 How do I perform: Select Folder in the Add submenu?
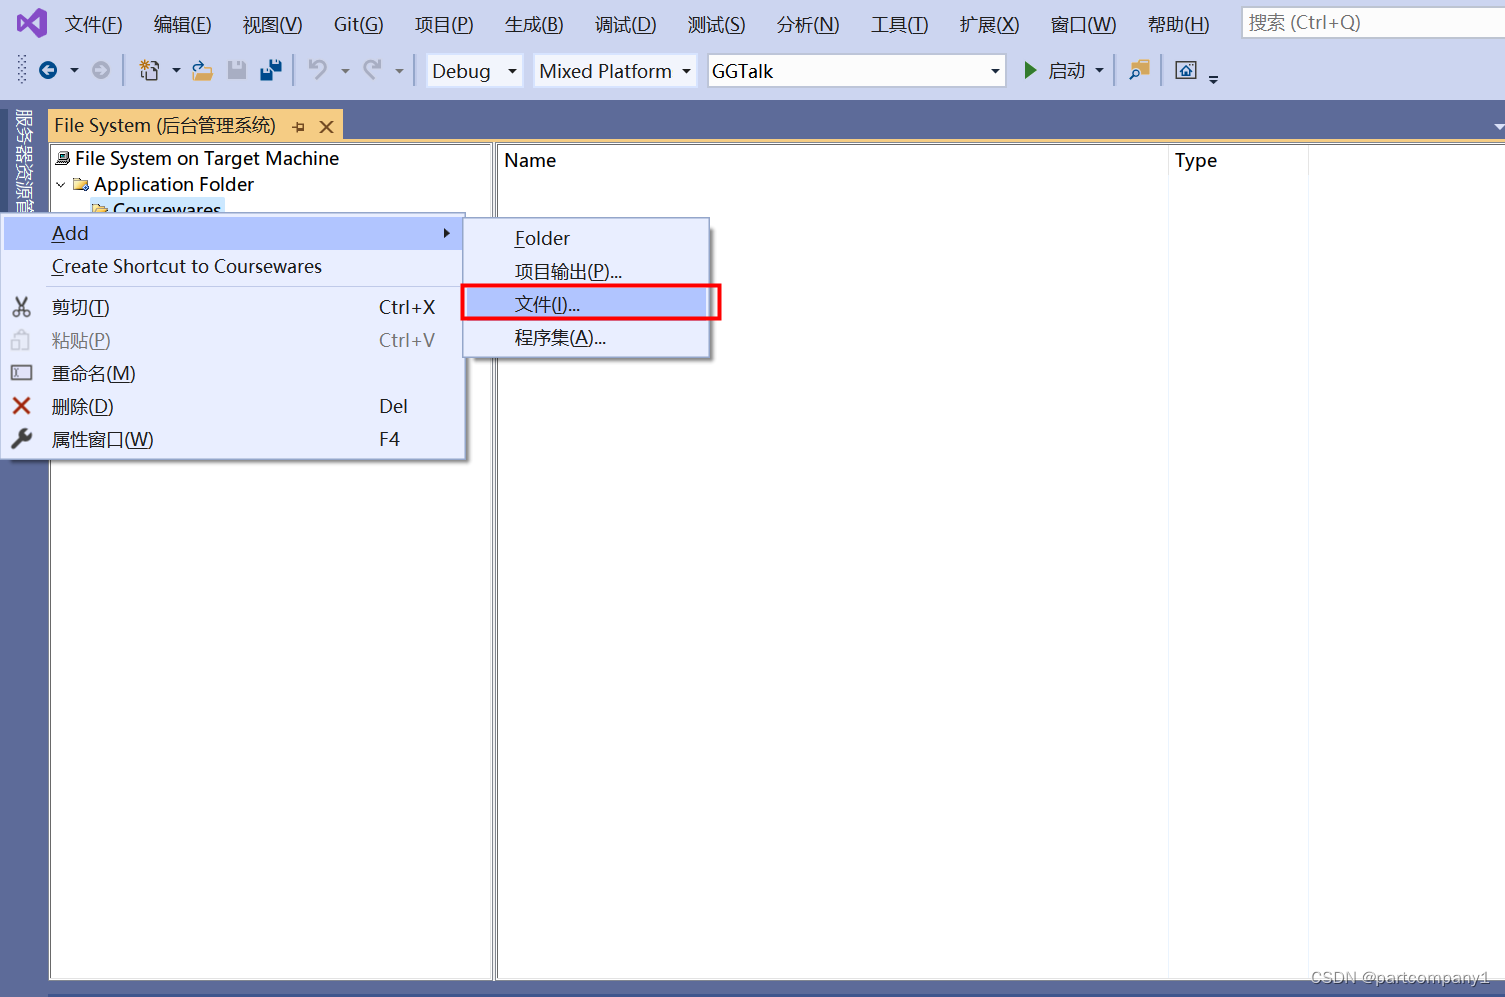pyautogui.click(x=587, y=238)
